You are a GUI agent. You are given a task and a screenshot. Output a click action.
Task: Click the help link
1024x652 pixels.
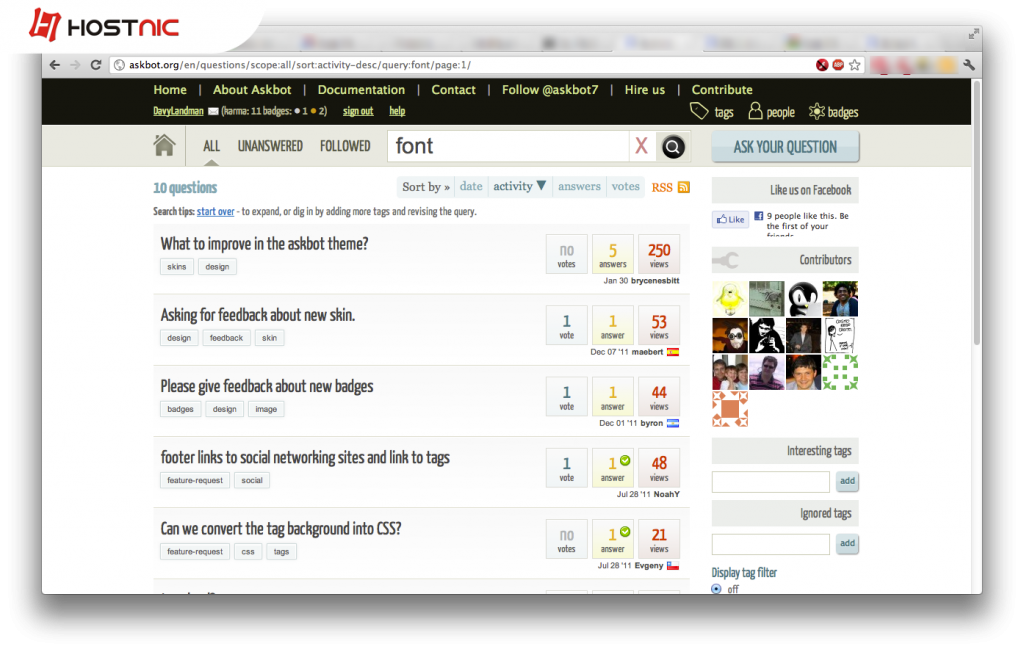[x=397, y=112]
